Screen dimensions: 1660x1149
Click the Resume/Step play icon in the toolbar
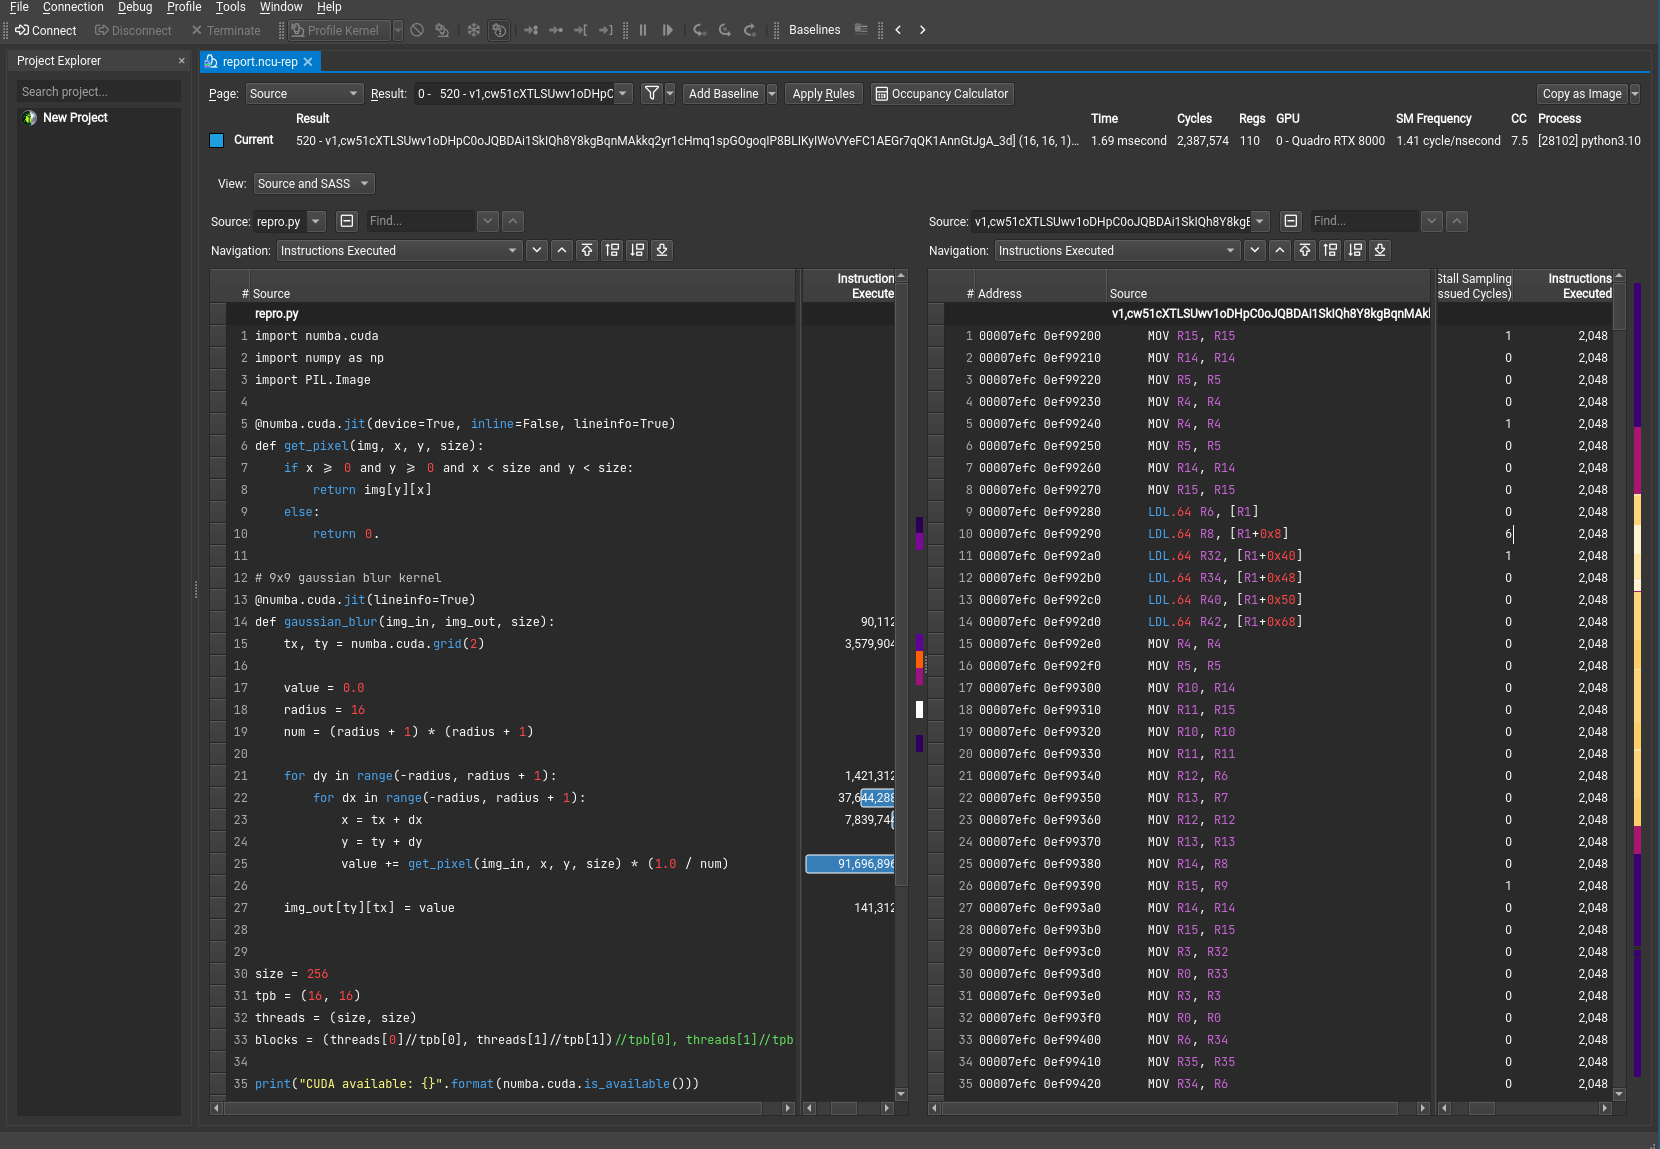[667, 30]
